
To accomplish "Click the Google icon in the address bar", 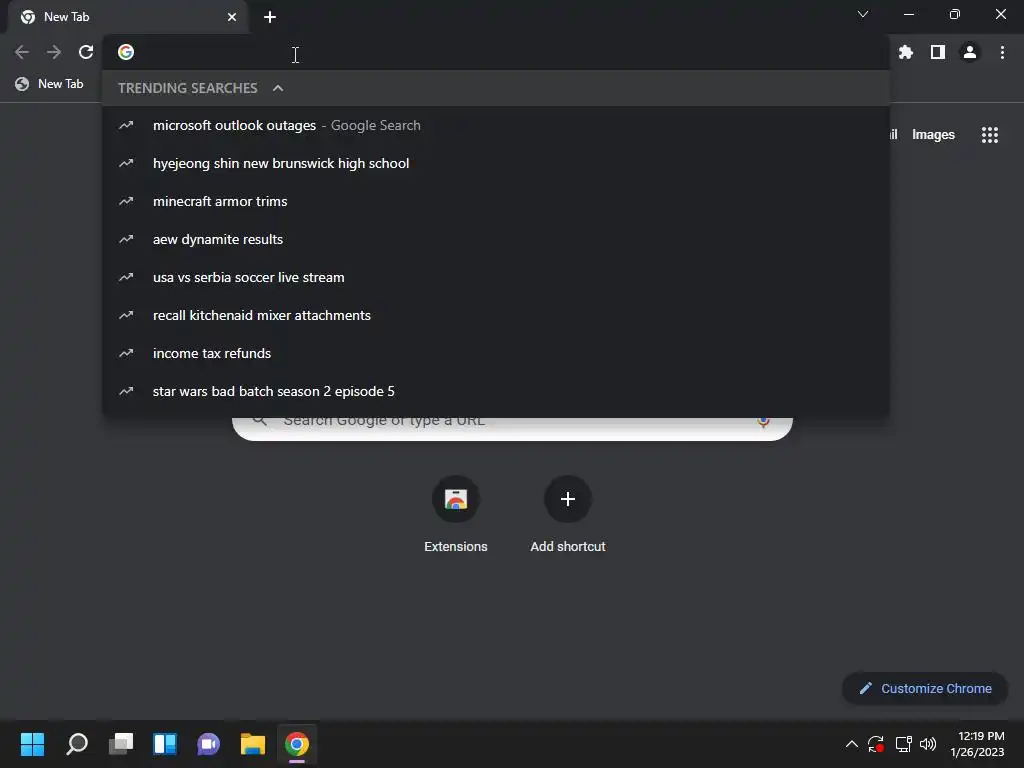I will click(x=126, y=52).
